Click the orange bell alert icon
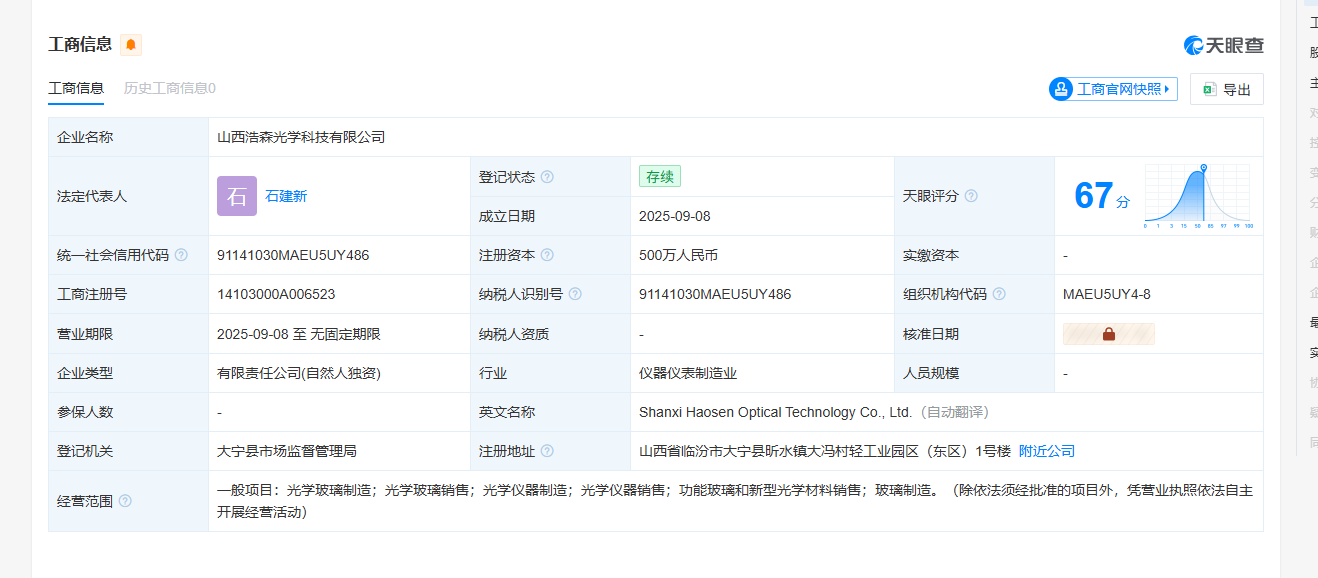This screenshot has height=578, width=1318. click(x=131, y=45)
